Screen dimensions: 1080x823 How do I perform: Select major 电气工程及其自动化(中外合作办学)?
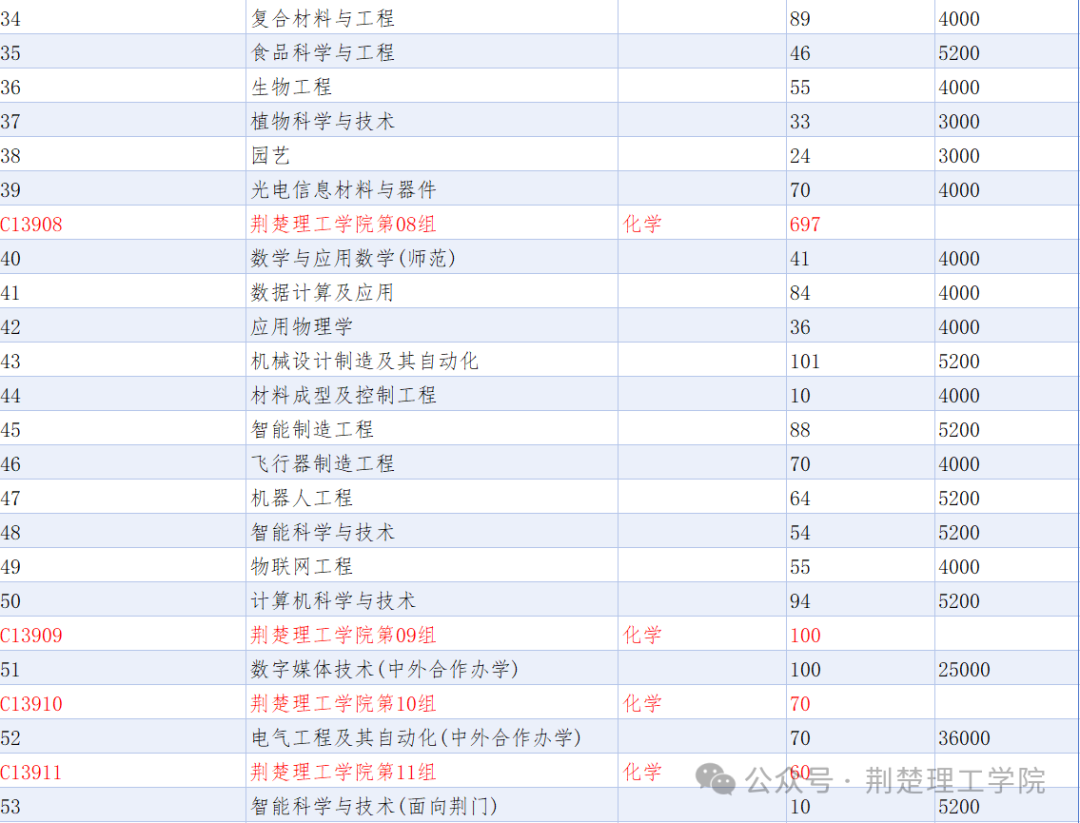point(416,738)
